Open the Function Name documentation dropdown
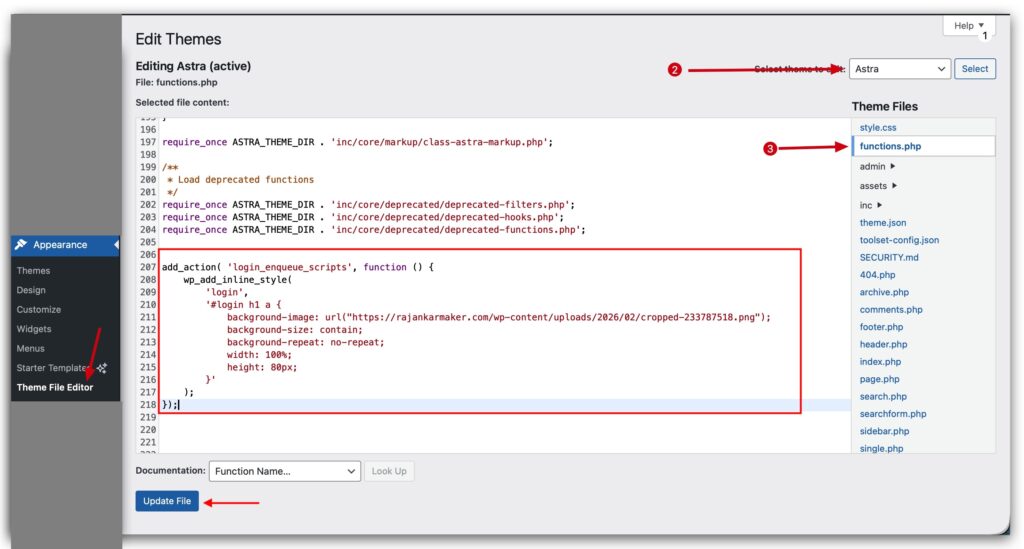 [x=284, y=471]
